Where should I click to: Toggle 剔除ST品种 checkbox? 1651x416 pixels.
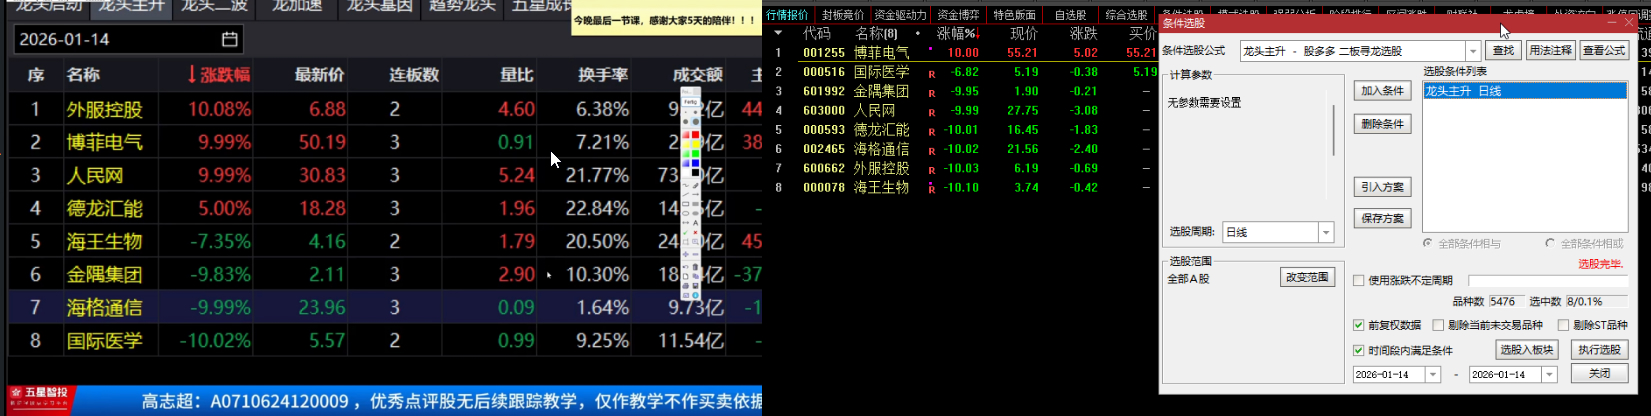point(1563,325)
